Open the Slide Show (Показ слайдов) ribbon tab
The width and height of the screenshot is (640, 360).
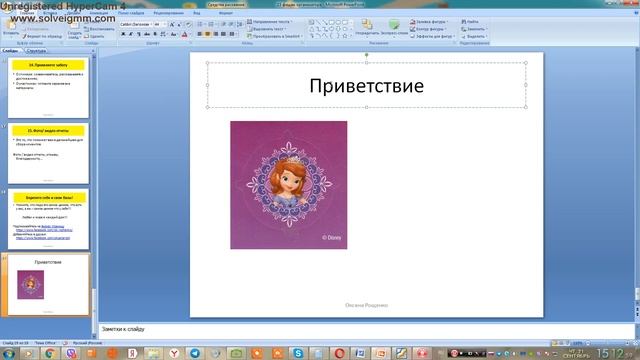(x=131, y=13)
